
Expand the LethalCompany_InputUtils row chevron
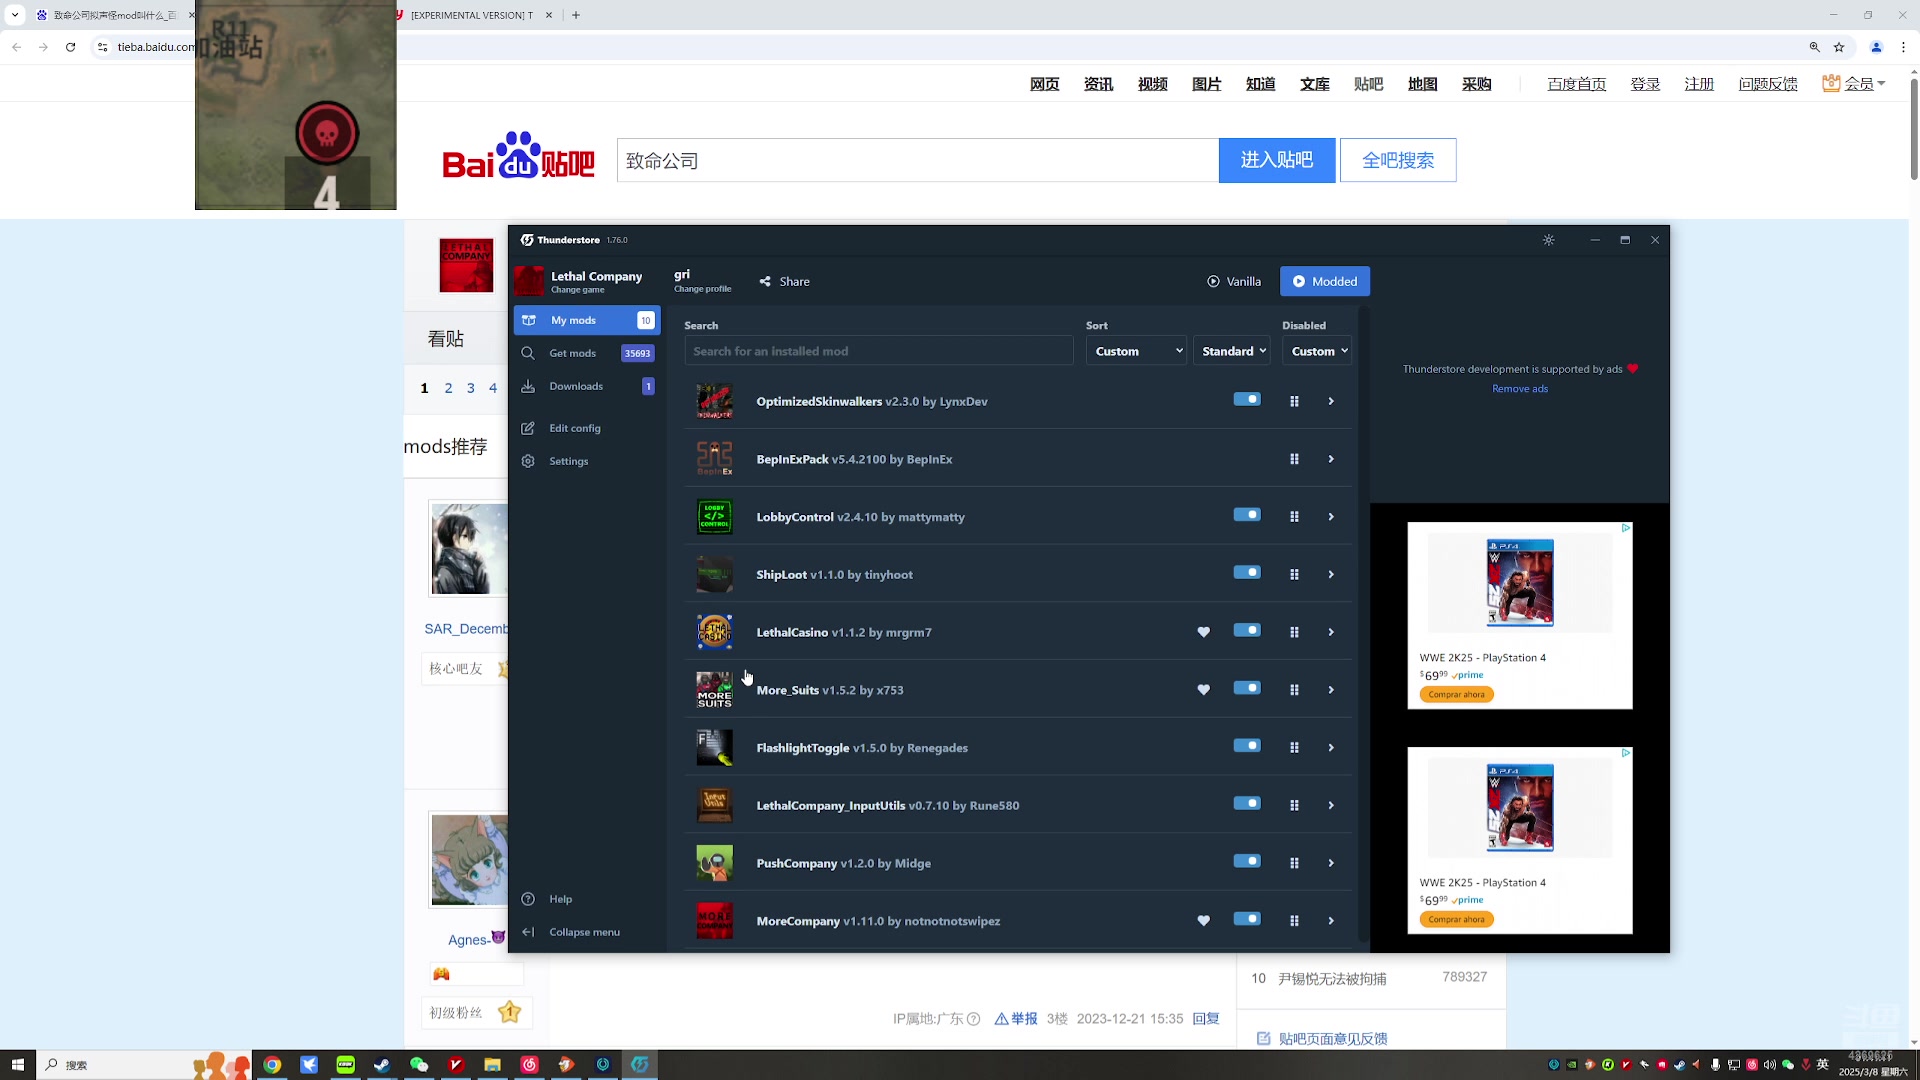tap(1331, 805)
